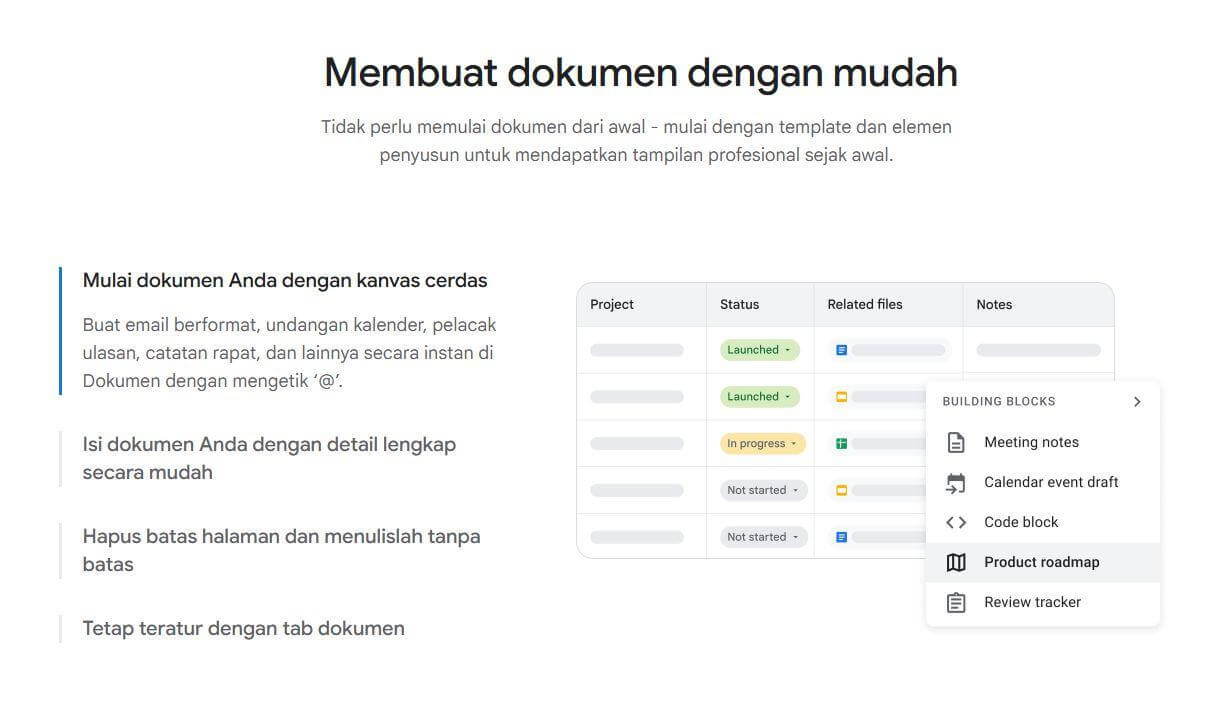This screenshot has width=1231, height=705.
Task: Open the first Launched status dropdown
Action: click(x=758, y=349)
